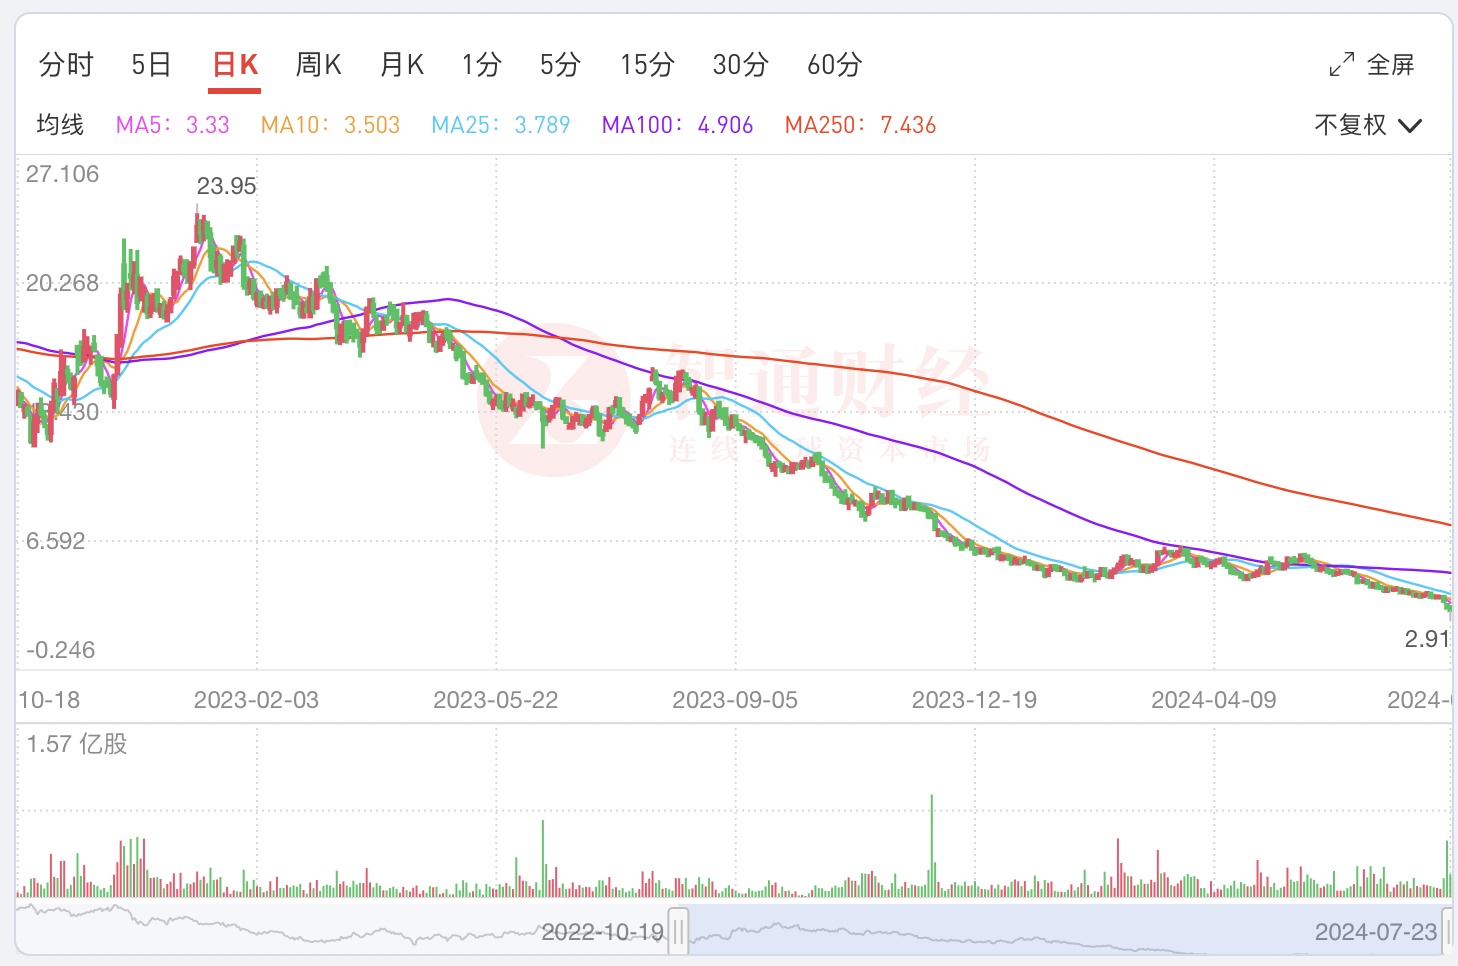This screenshot has height=966, width=1458.
Task: Click the 23.95 peak price marker
Action: (x=226, y=186)
